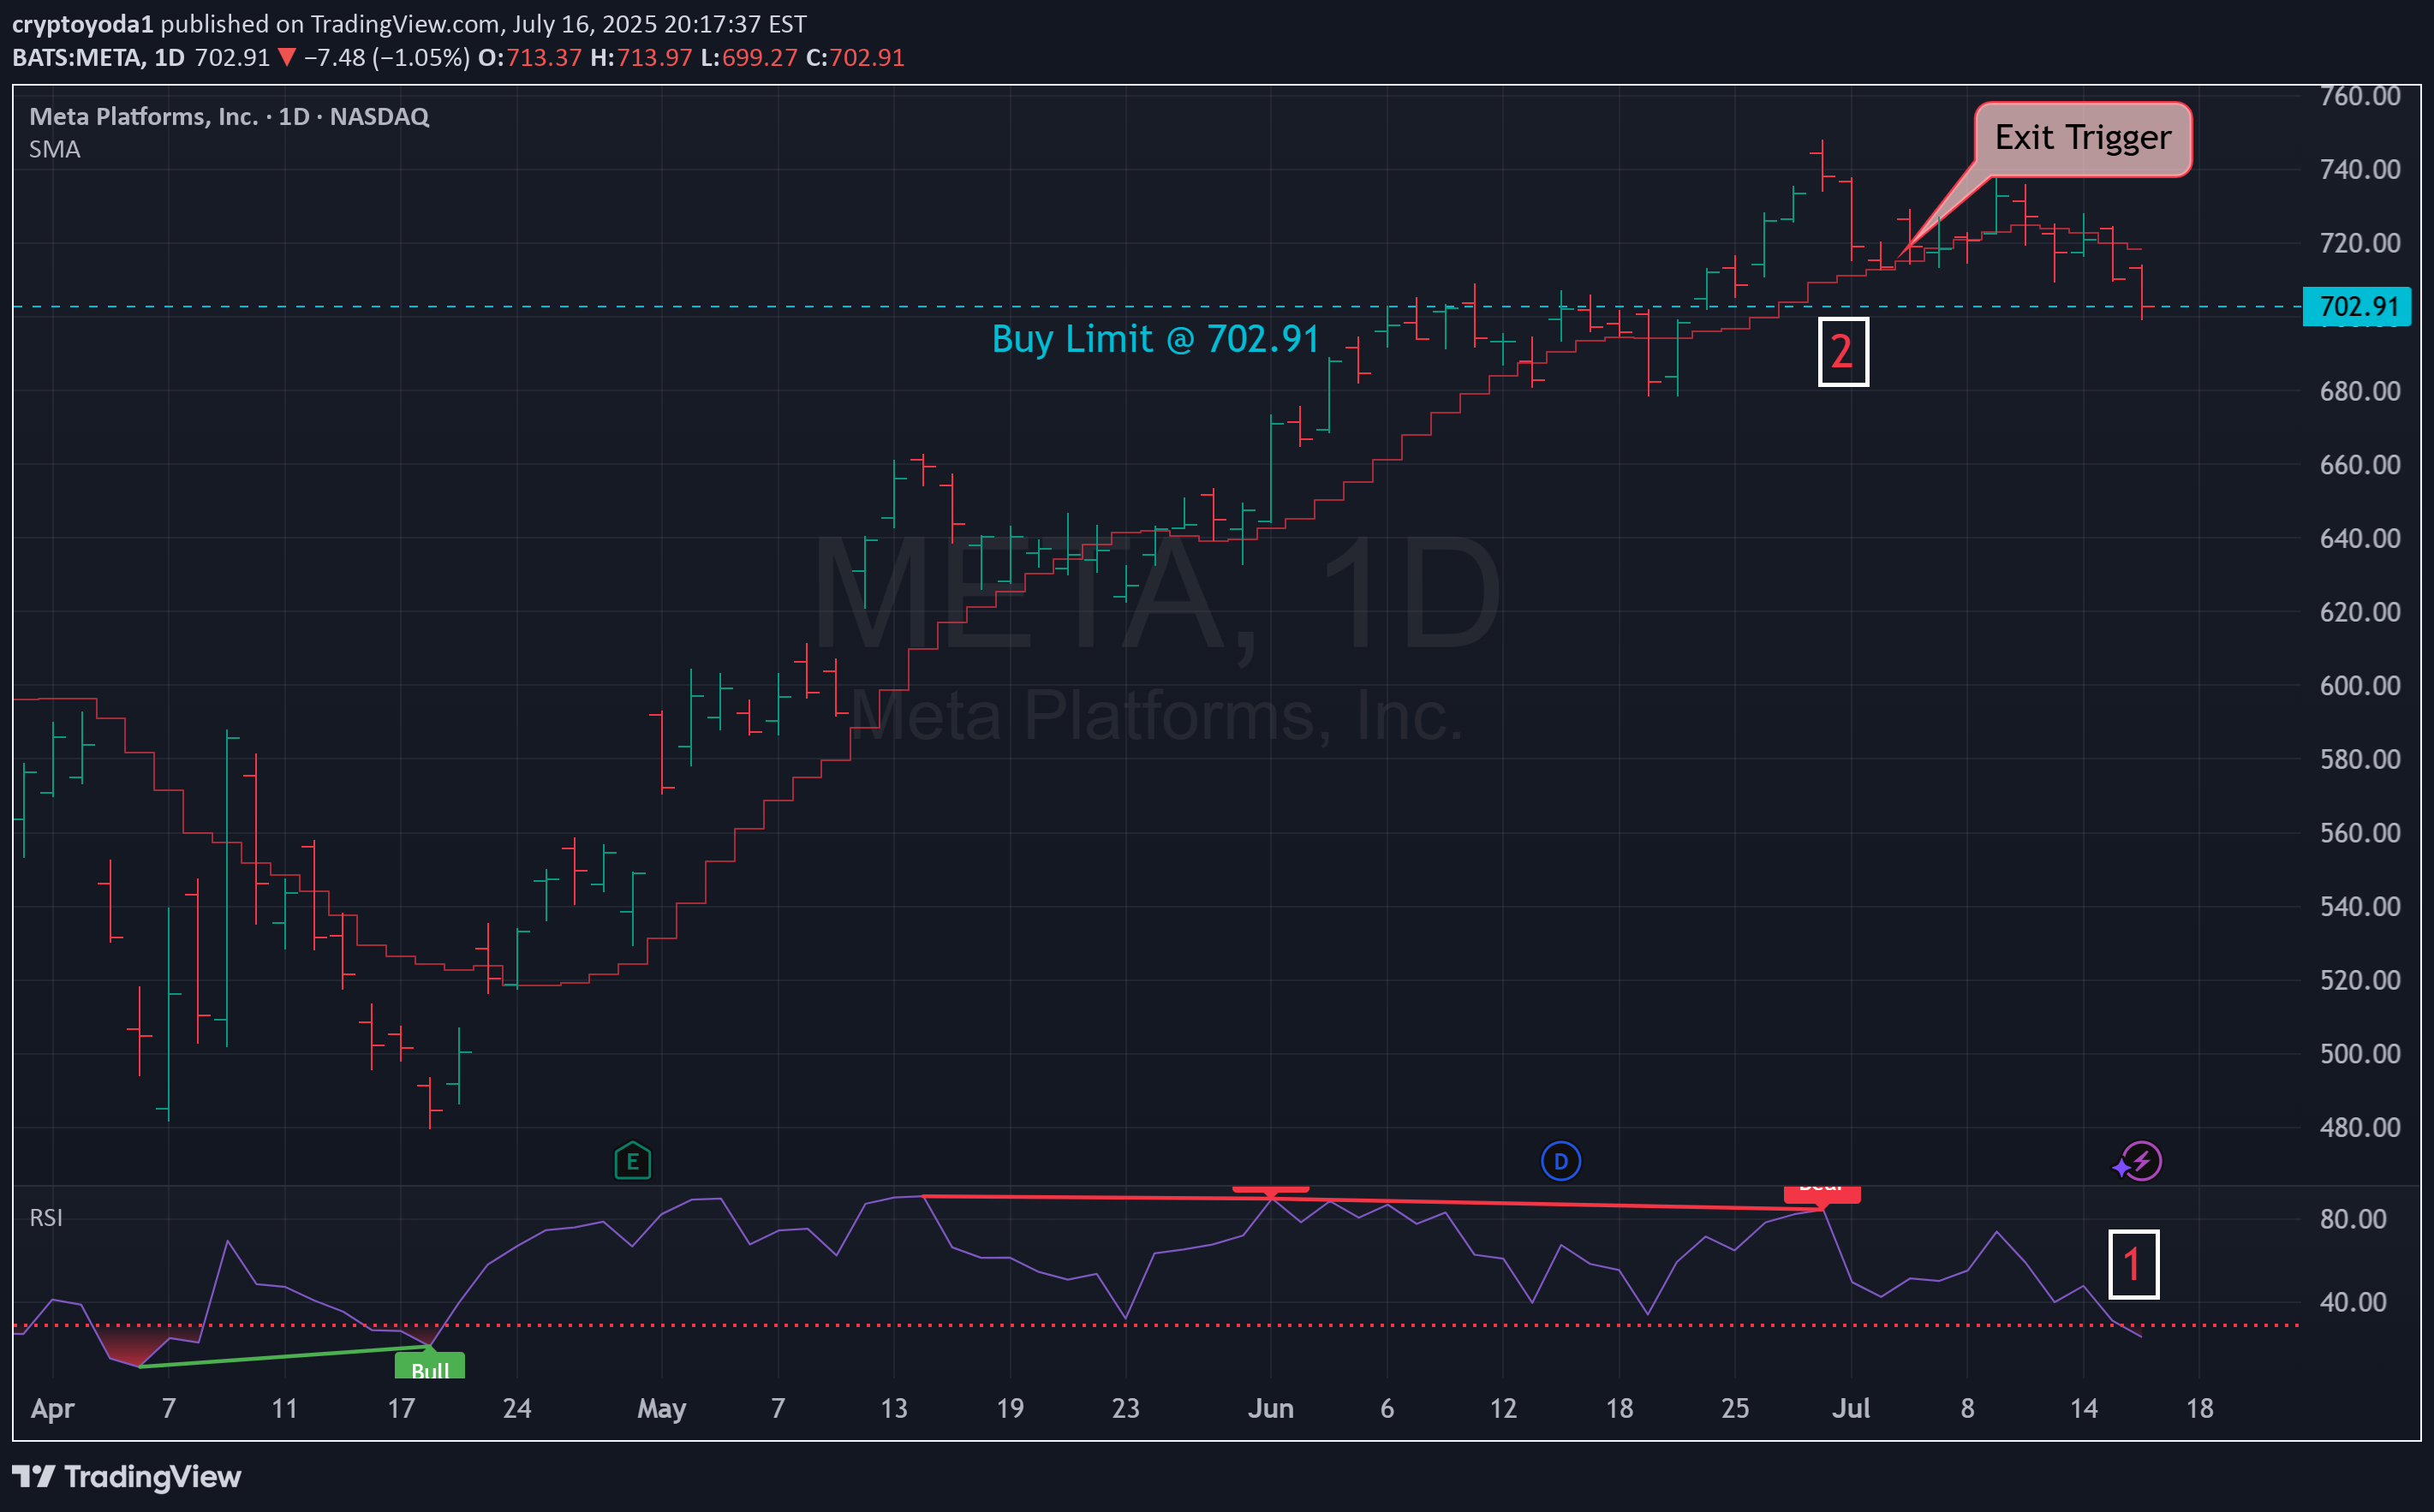Click the Buy Limit @ 702.91 text

(1155, 339)
